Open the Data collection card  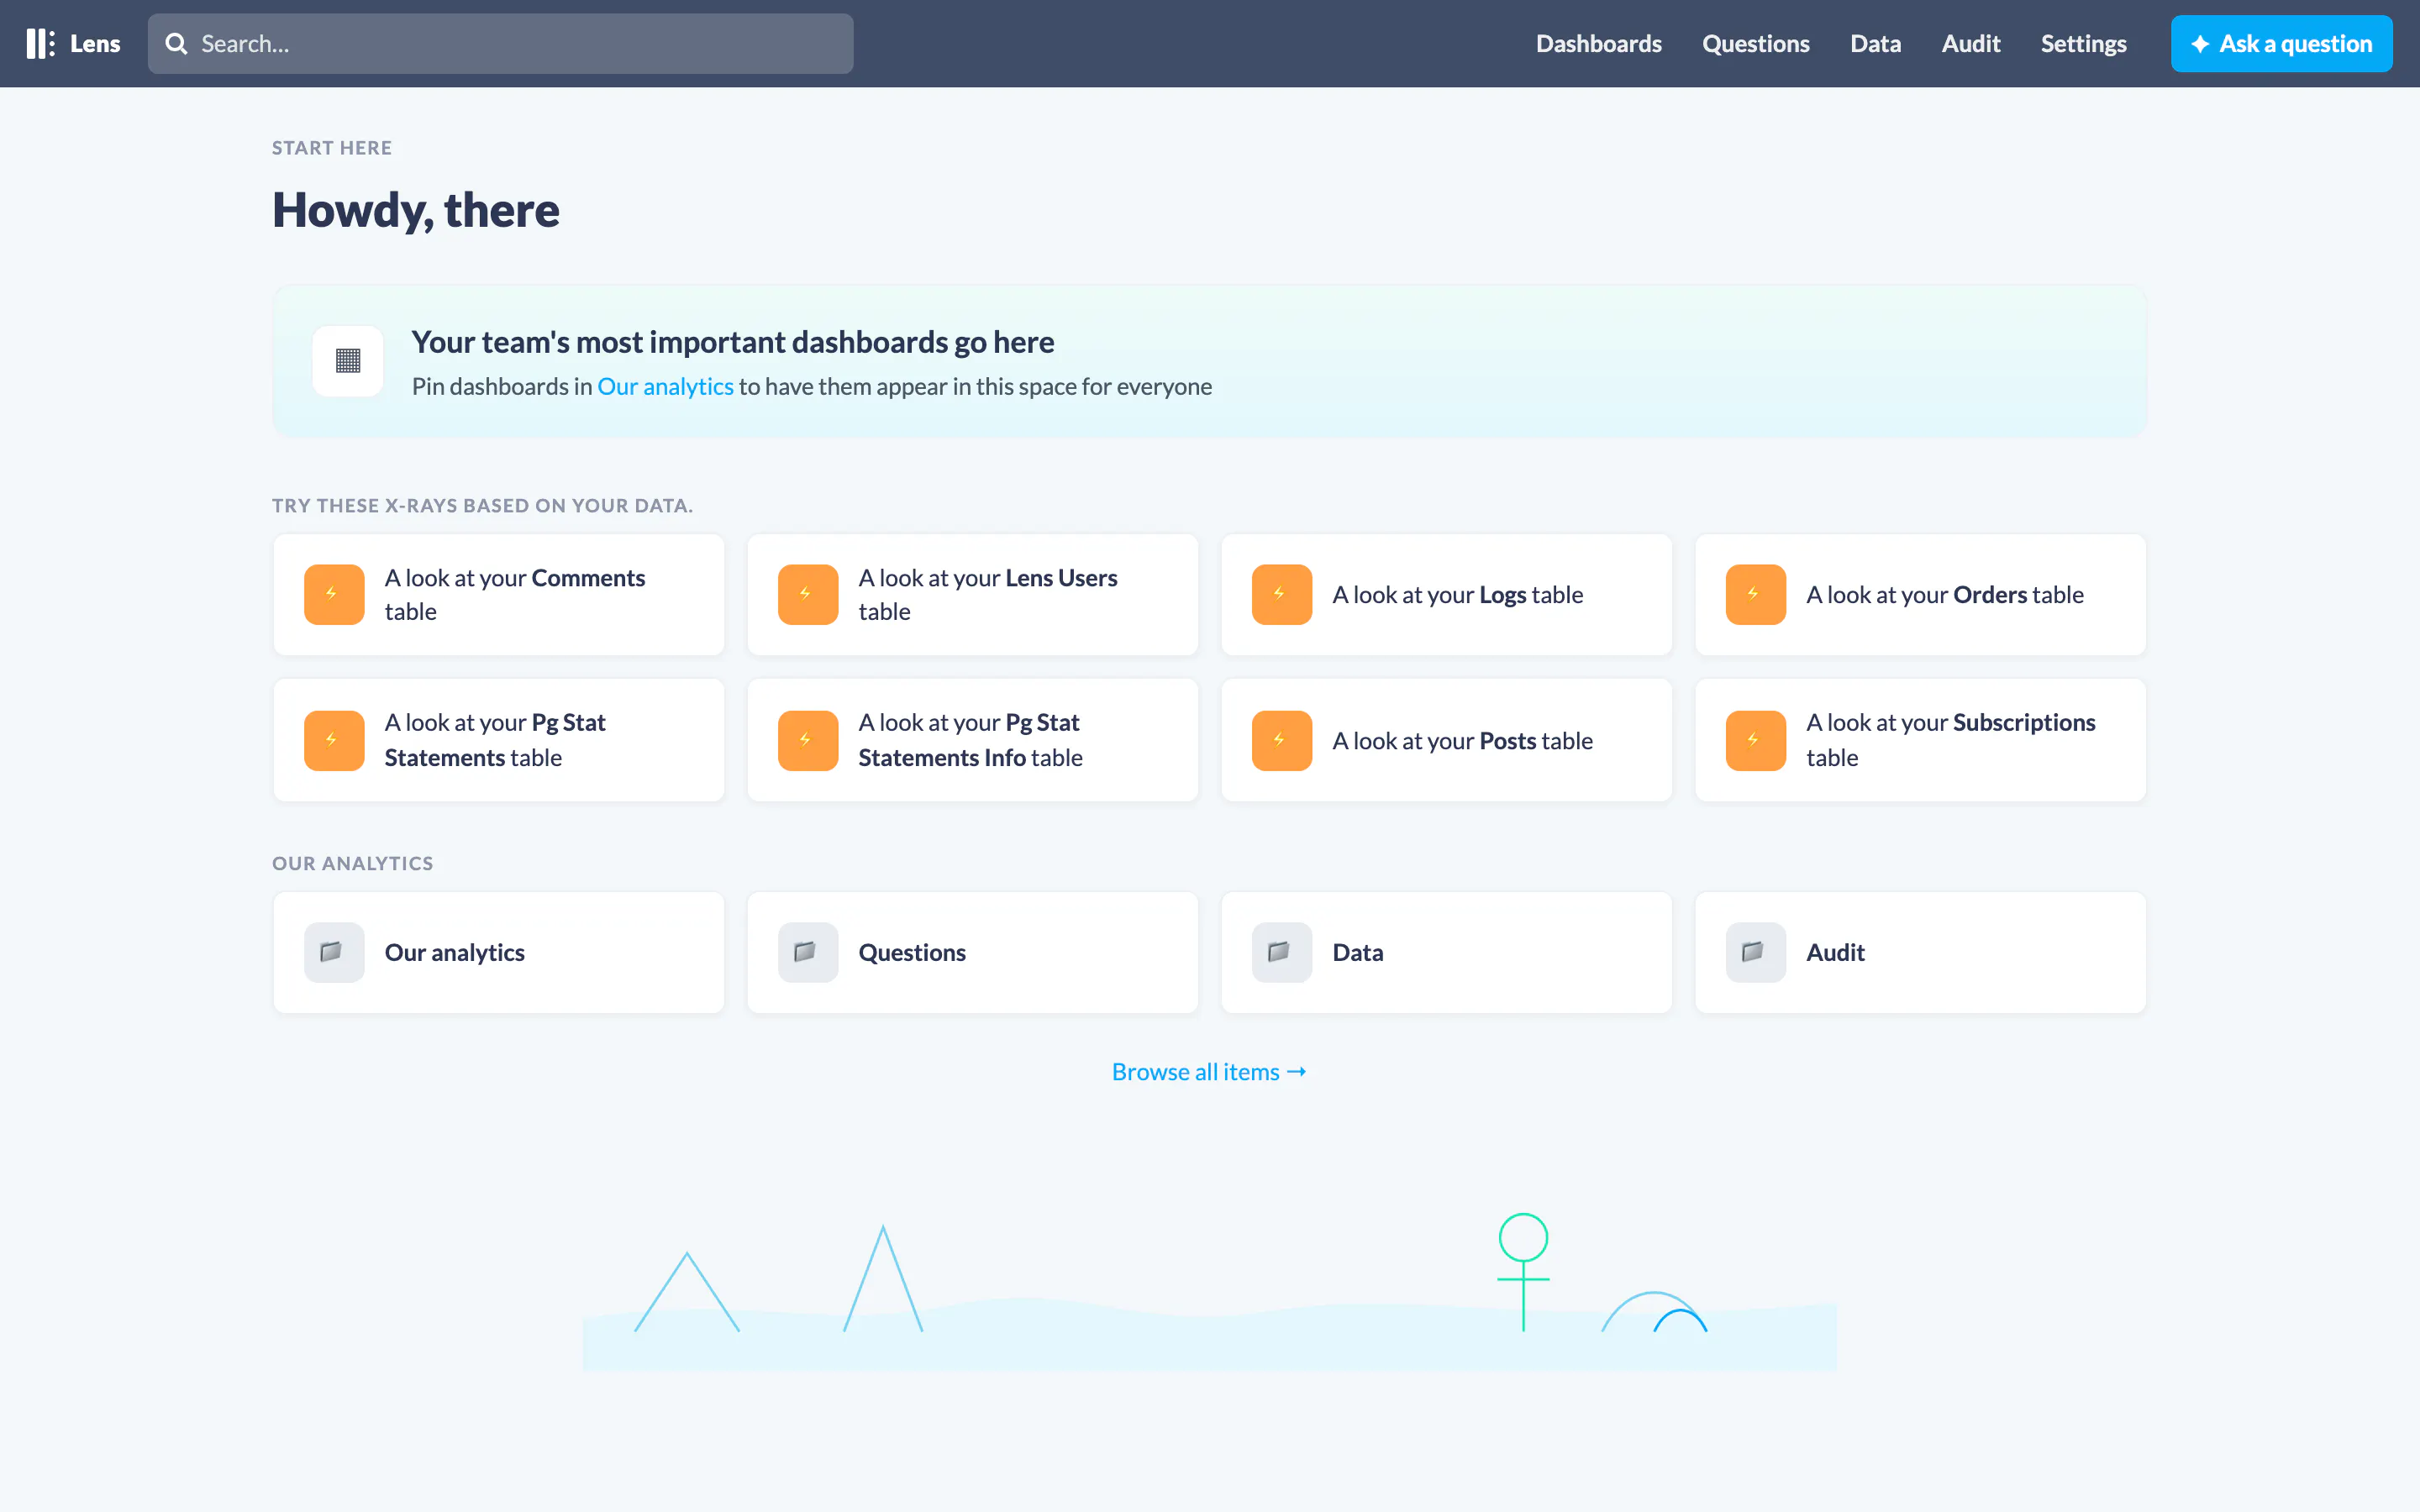pos(1446,952)
